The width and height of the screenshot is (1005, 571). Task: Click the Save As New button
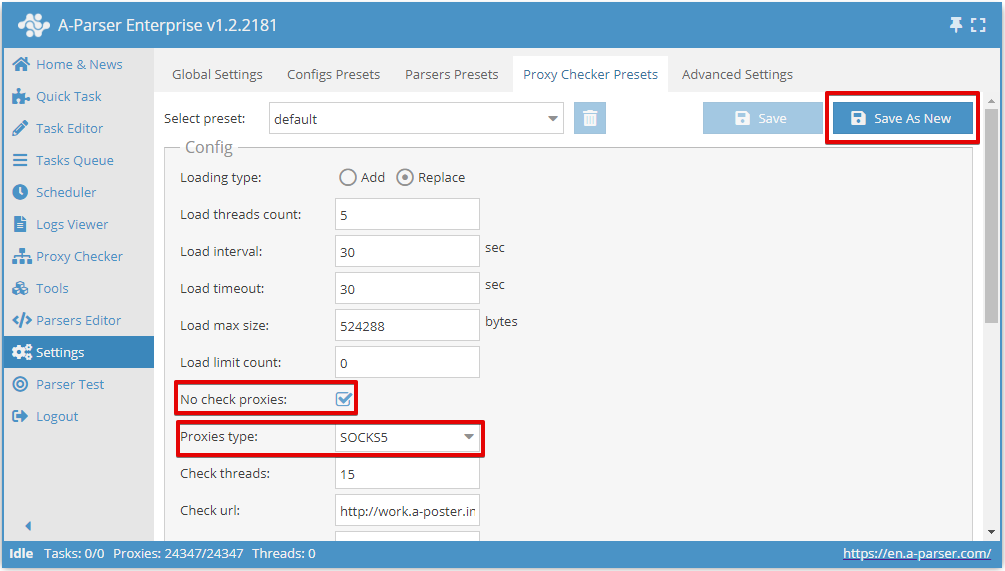(x=902, y=118)
